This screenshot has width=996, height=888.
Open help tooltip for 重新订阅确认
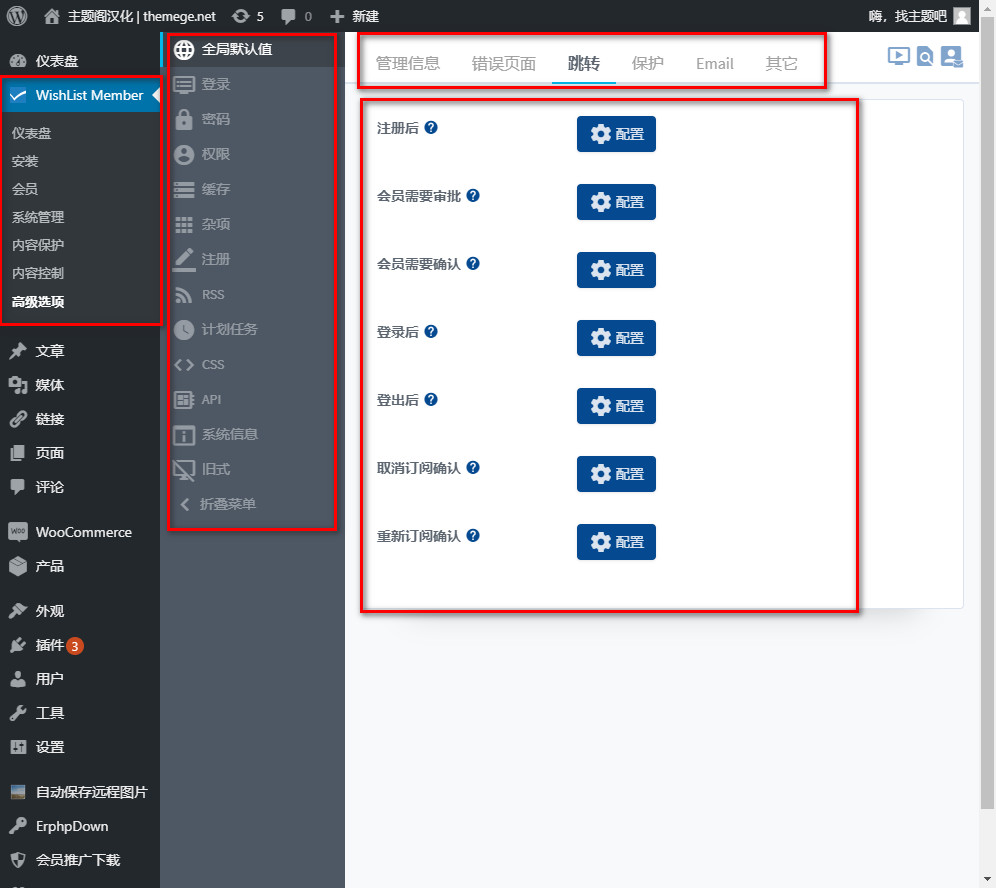[x=473, y=535]
